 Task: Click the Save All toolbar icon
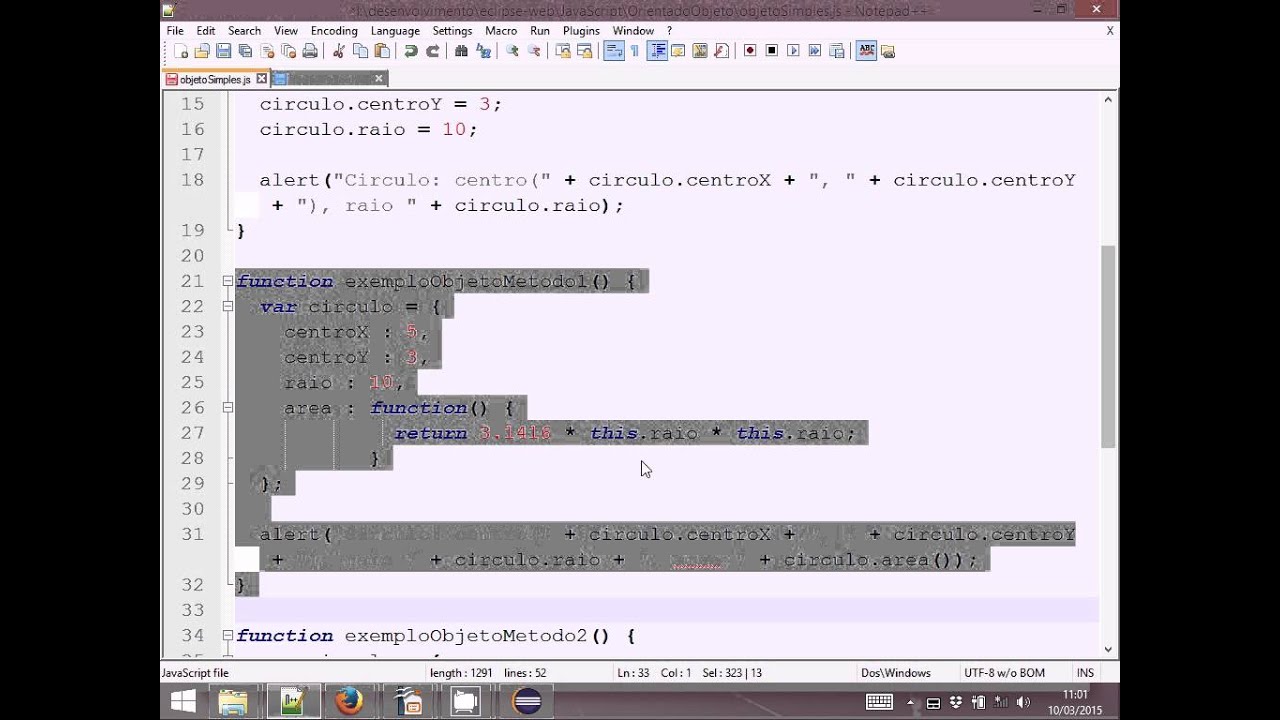tap(245, 51)
